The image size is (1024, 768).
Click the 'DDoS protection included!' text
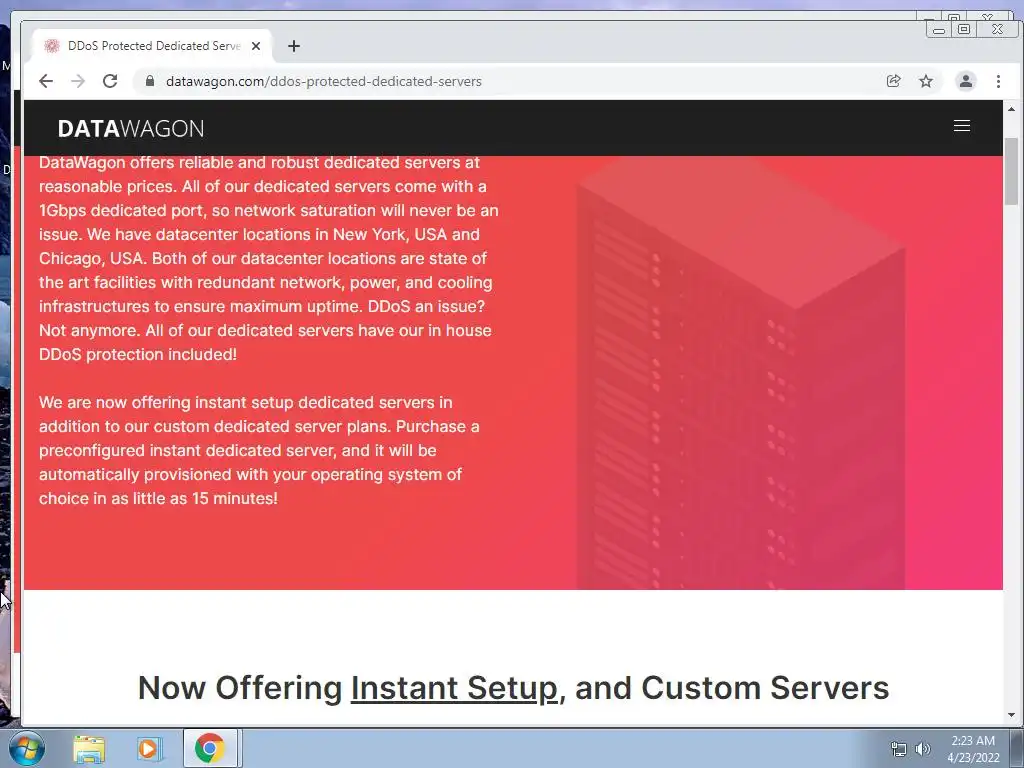pos(138,355)
